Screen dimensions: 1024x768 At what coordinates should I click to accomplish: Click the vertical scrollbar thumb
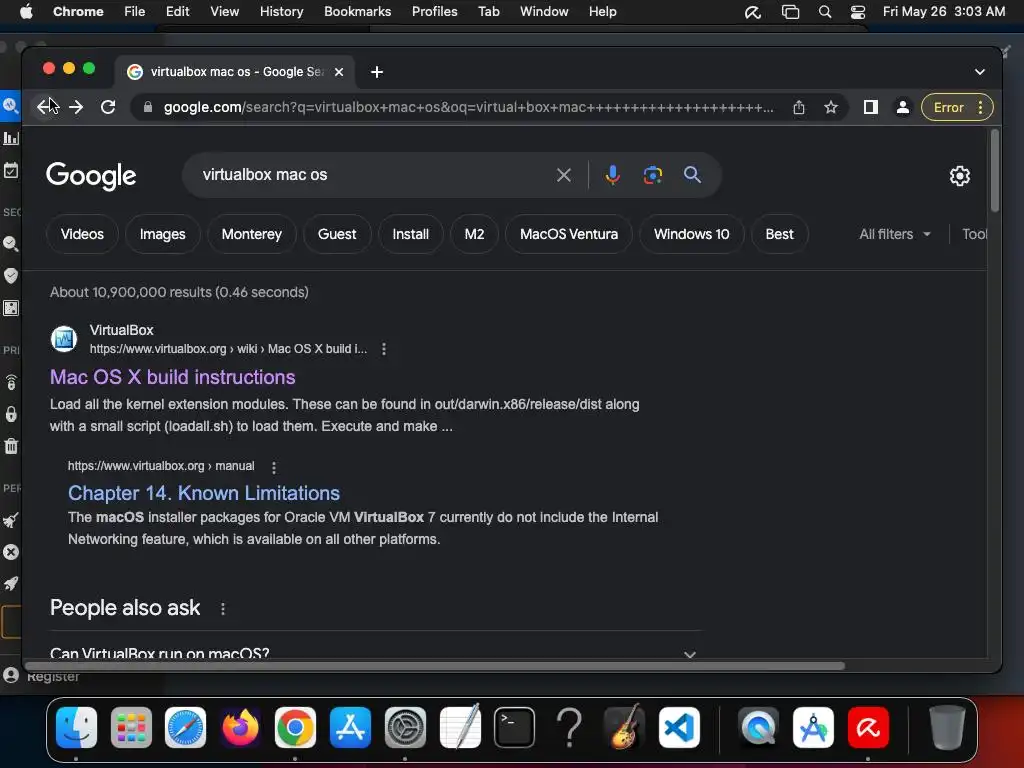[995, 171]
